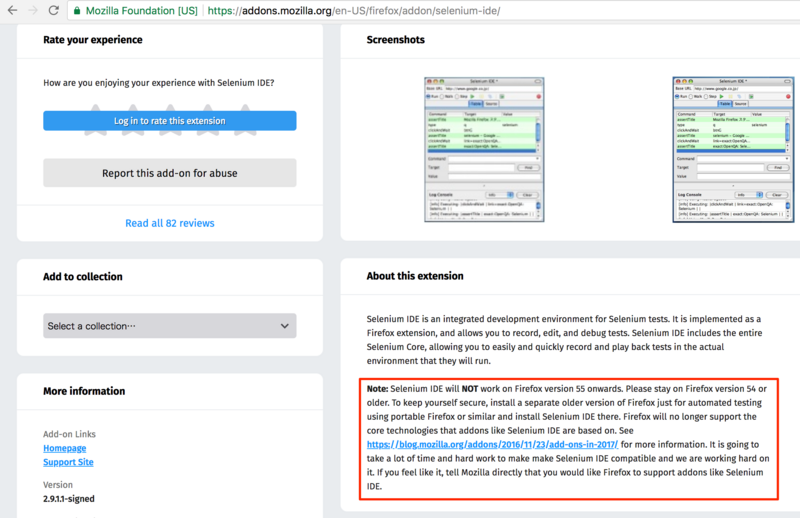The image size is (800, 518).
Task: Report this add-on for abuse
Action: coord(169,173)
